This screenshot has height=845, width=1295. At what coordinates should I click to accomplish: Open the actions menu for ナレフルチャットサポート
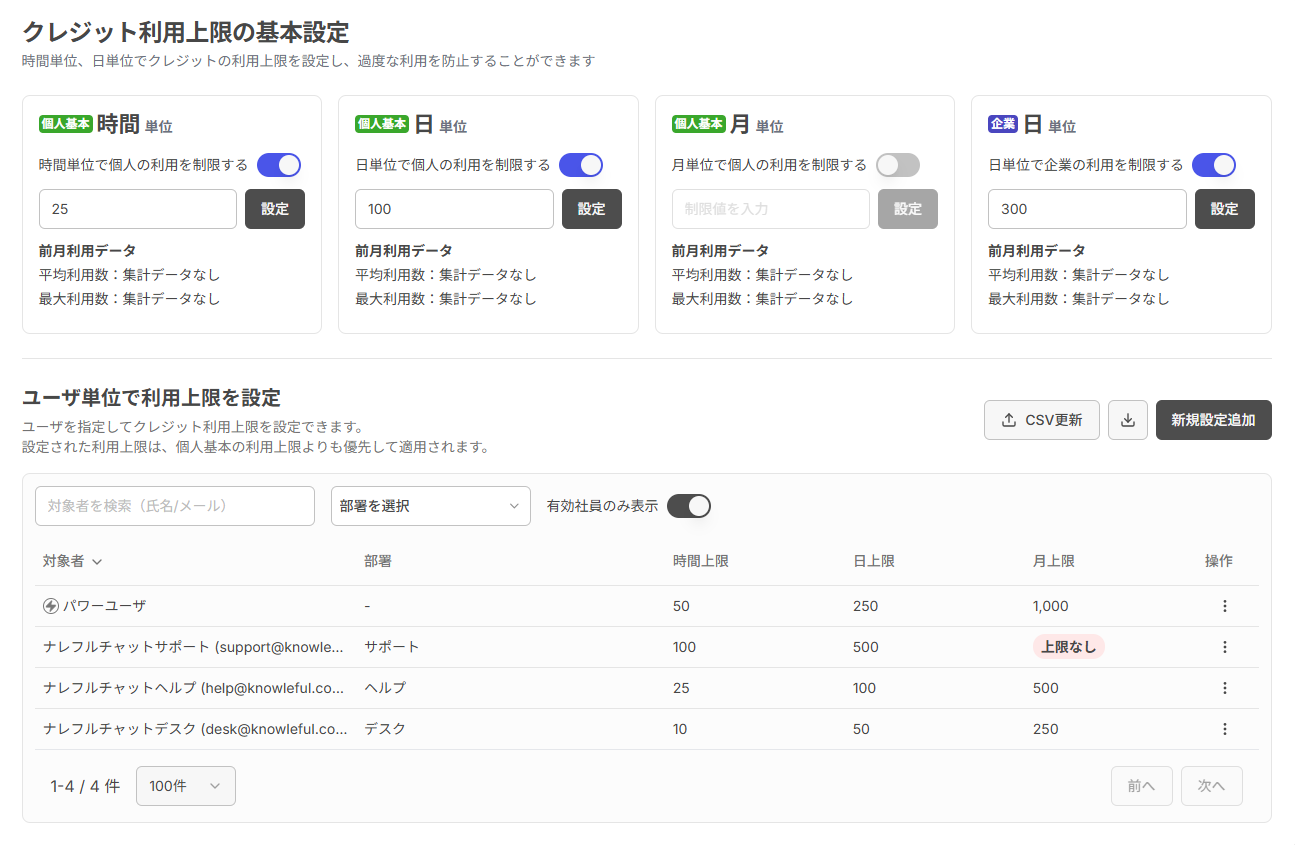click(x=1225, y=647)
